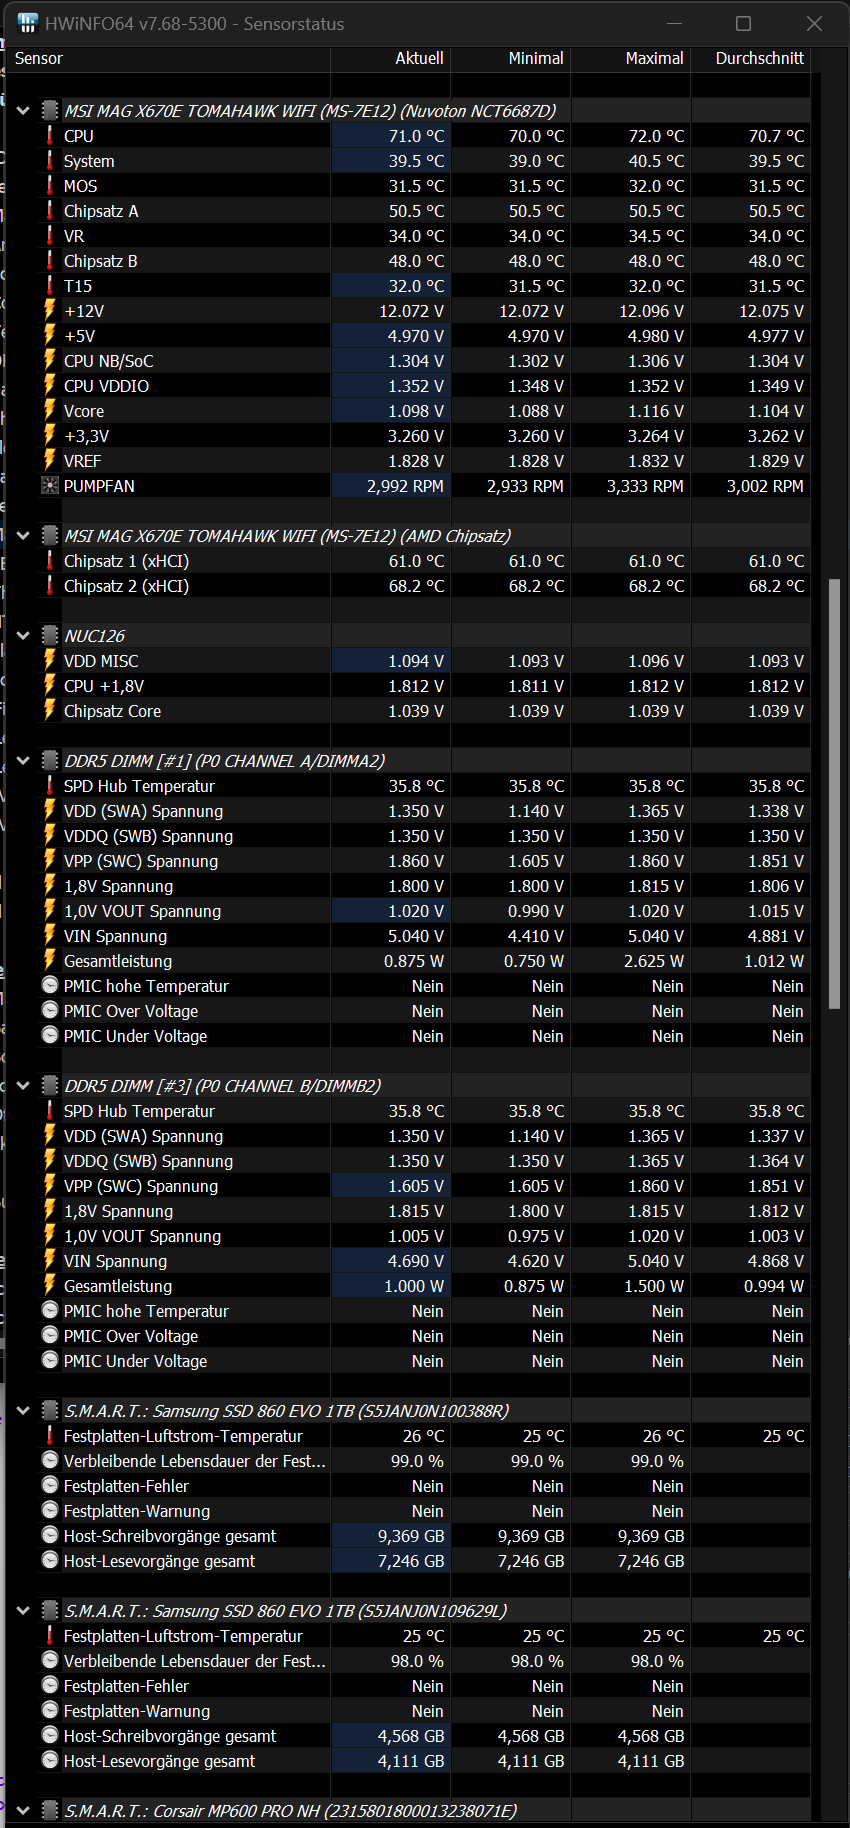Screen dimensions: 850x1828
Task: Click the chip icon beside NUC126
Action: coord(50,636)
